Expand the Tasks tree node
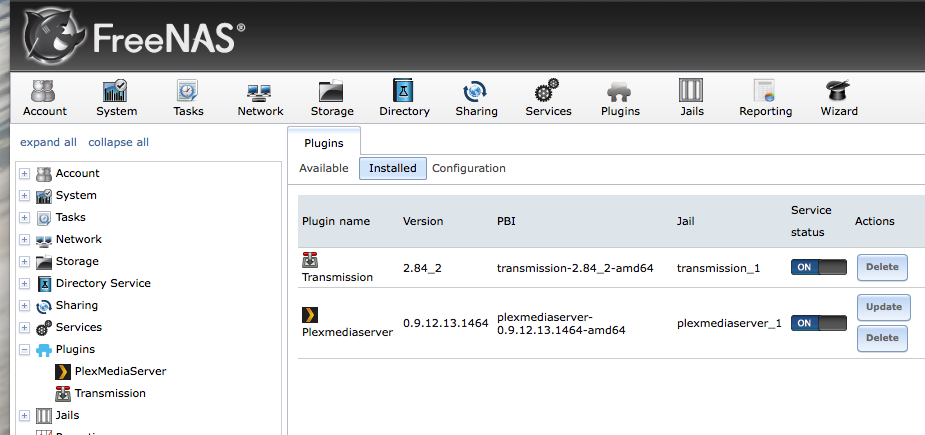This screenshot has height=435, width=925. pos(24,218)
